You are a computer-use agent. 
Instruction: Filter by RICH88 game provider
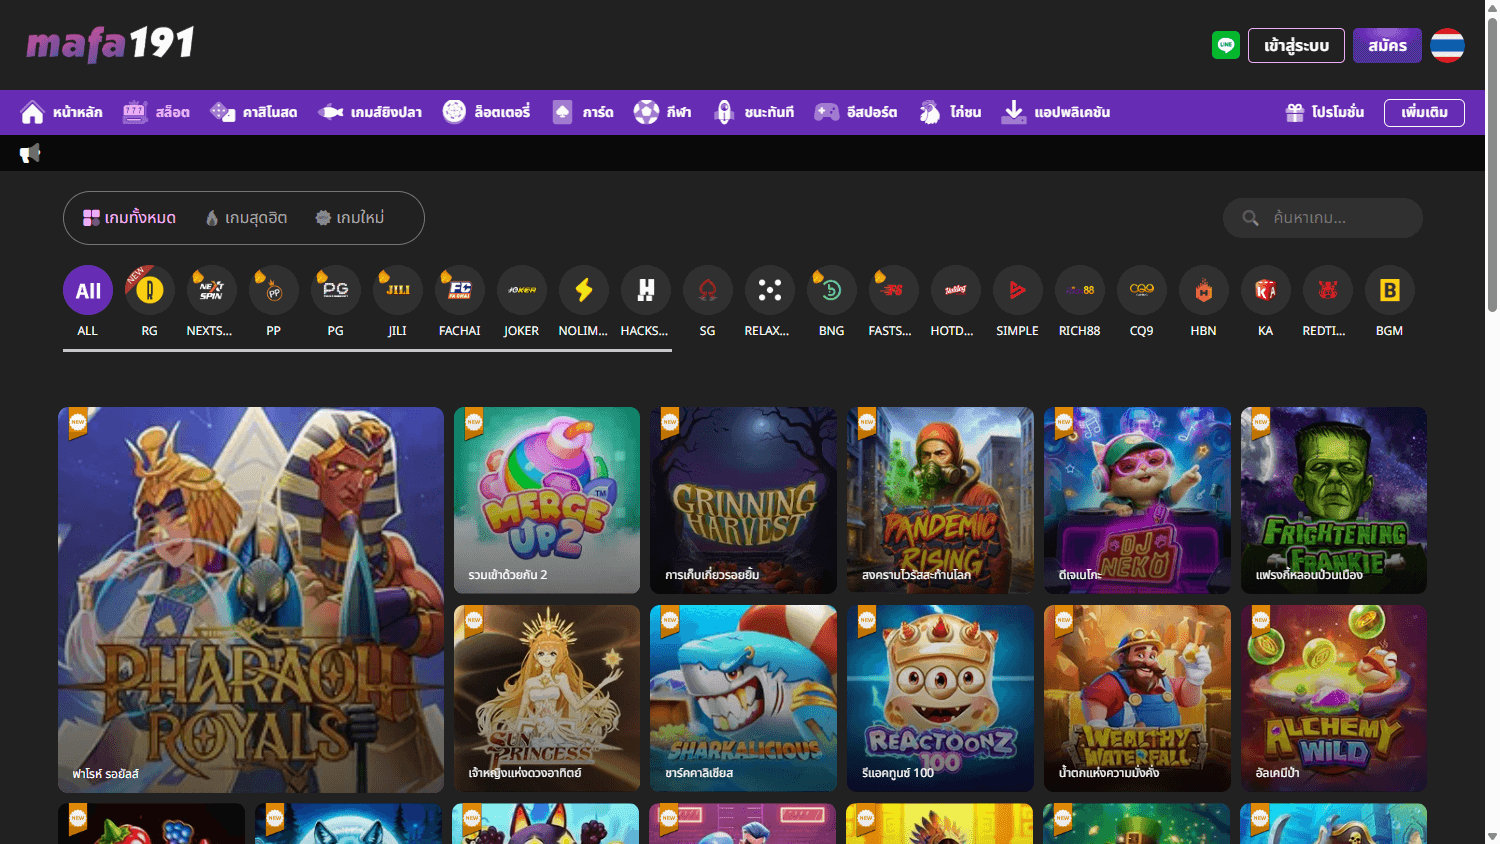click(x=1079, y=290)
